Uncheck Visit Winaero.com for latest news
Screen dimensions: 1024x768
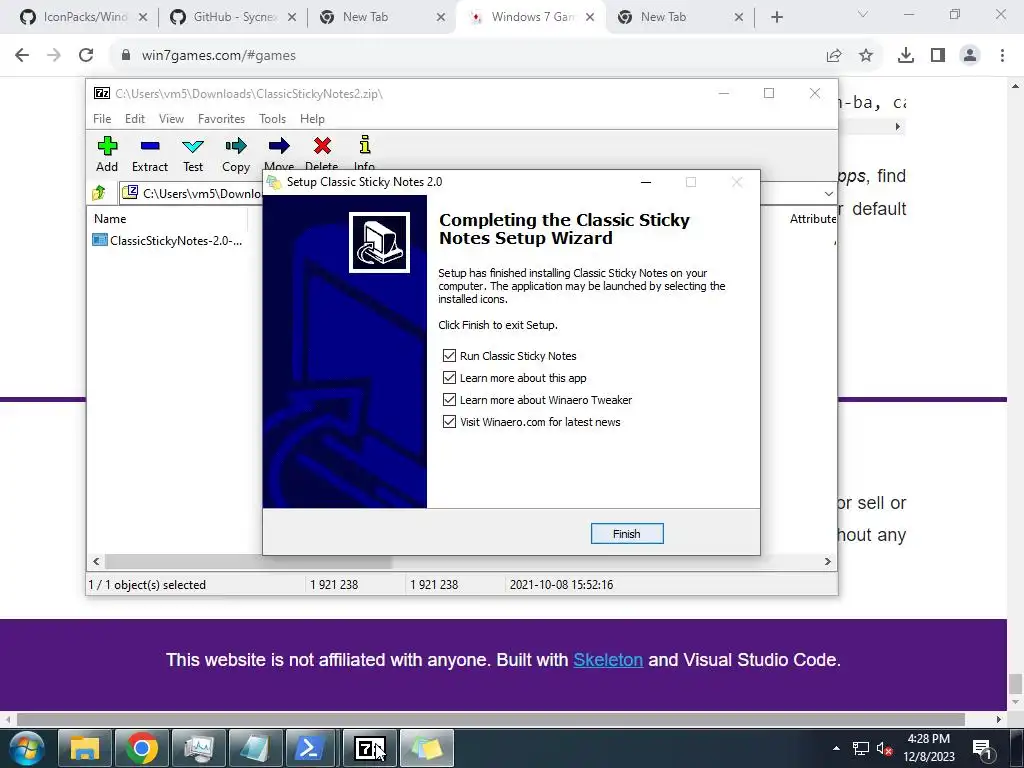click(449, 422)
